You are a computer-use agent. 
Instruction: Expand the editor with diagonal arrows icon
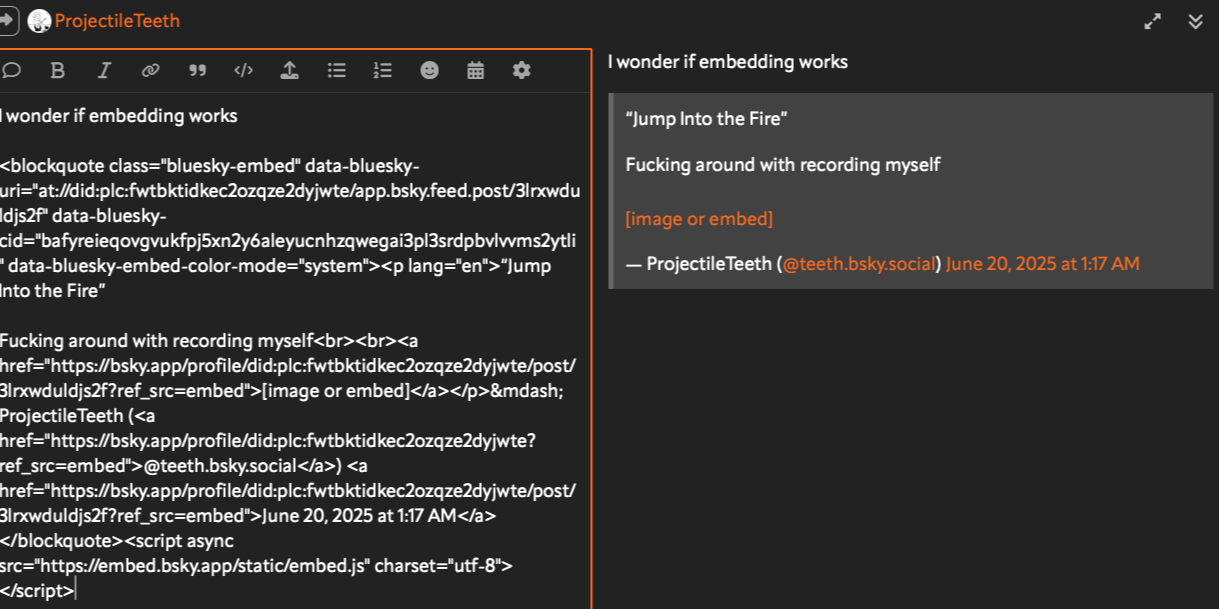[1153, 21]
